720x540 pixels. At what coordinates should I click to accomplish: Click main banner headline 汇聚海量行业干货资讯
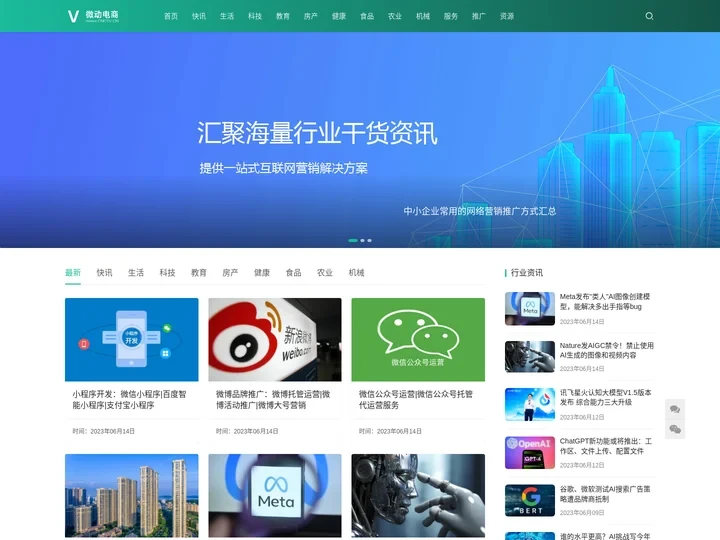317,133
